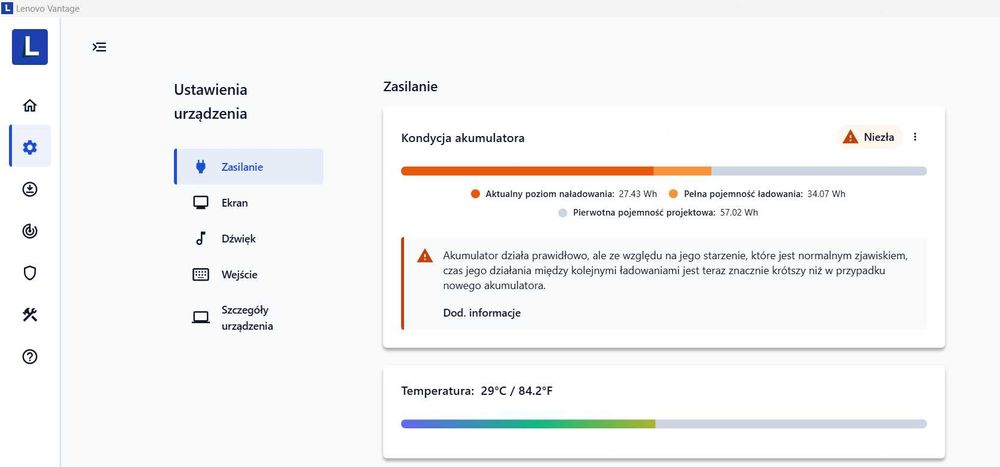Click the temperature gradient bar
The height and width of the screenshot is (467, 1000).
click(663, 424)
